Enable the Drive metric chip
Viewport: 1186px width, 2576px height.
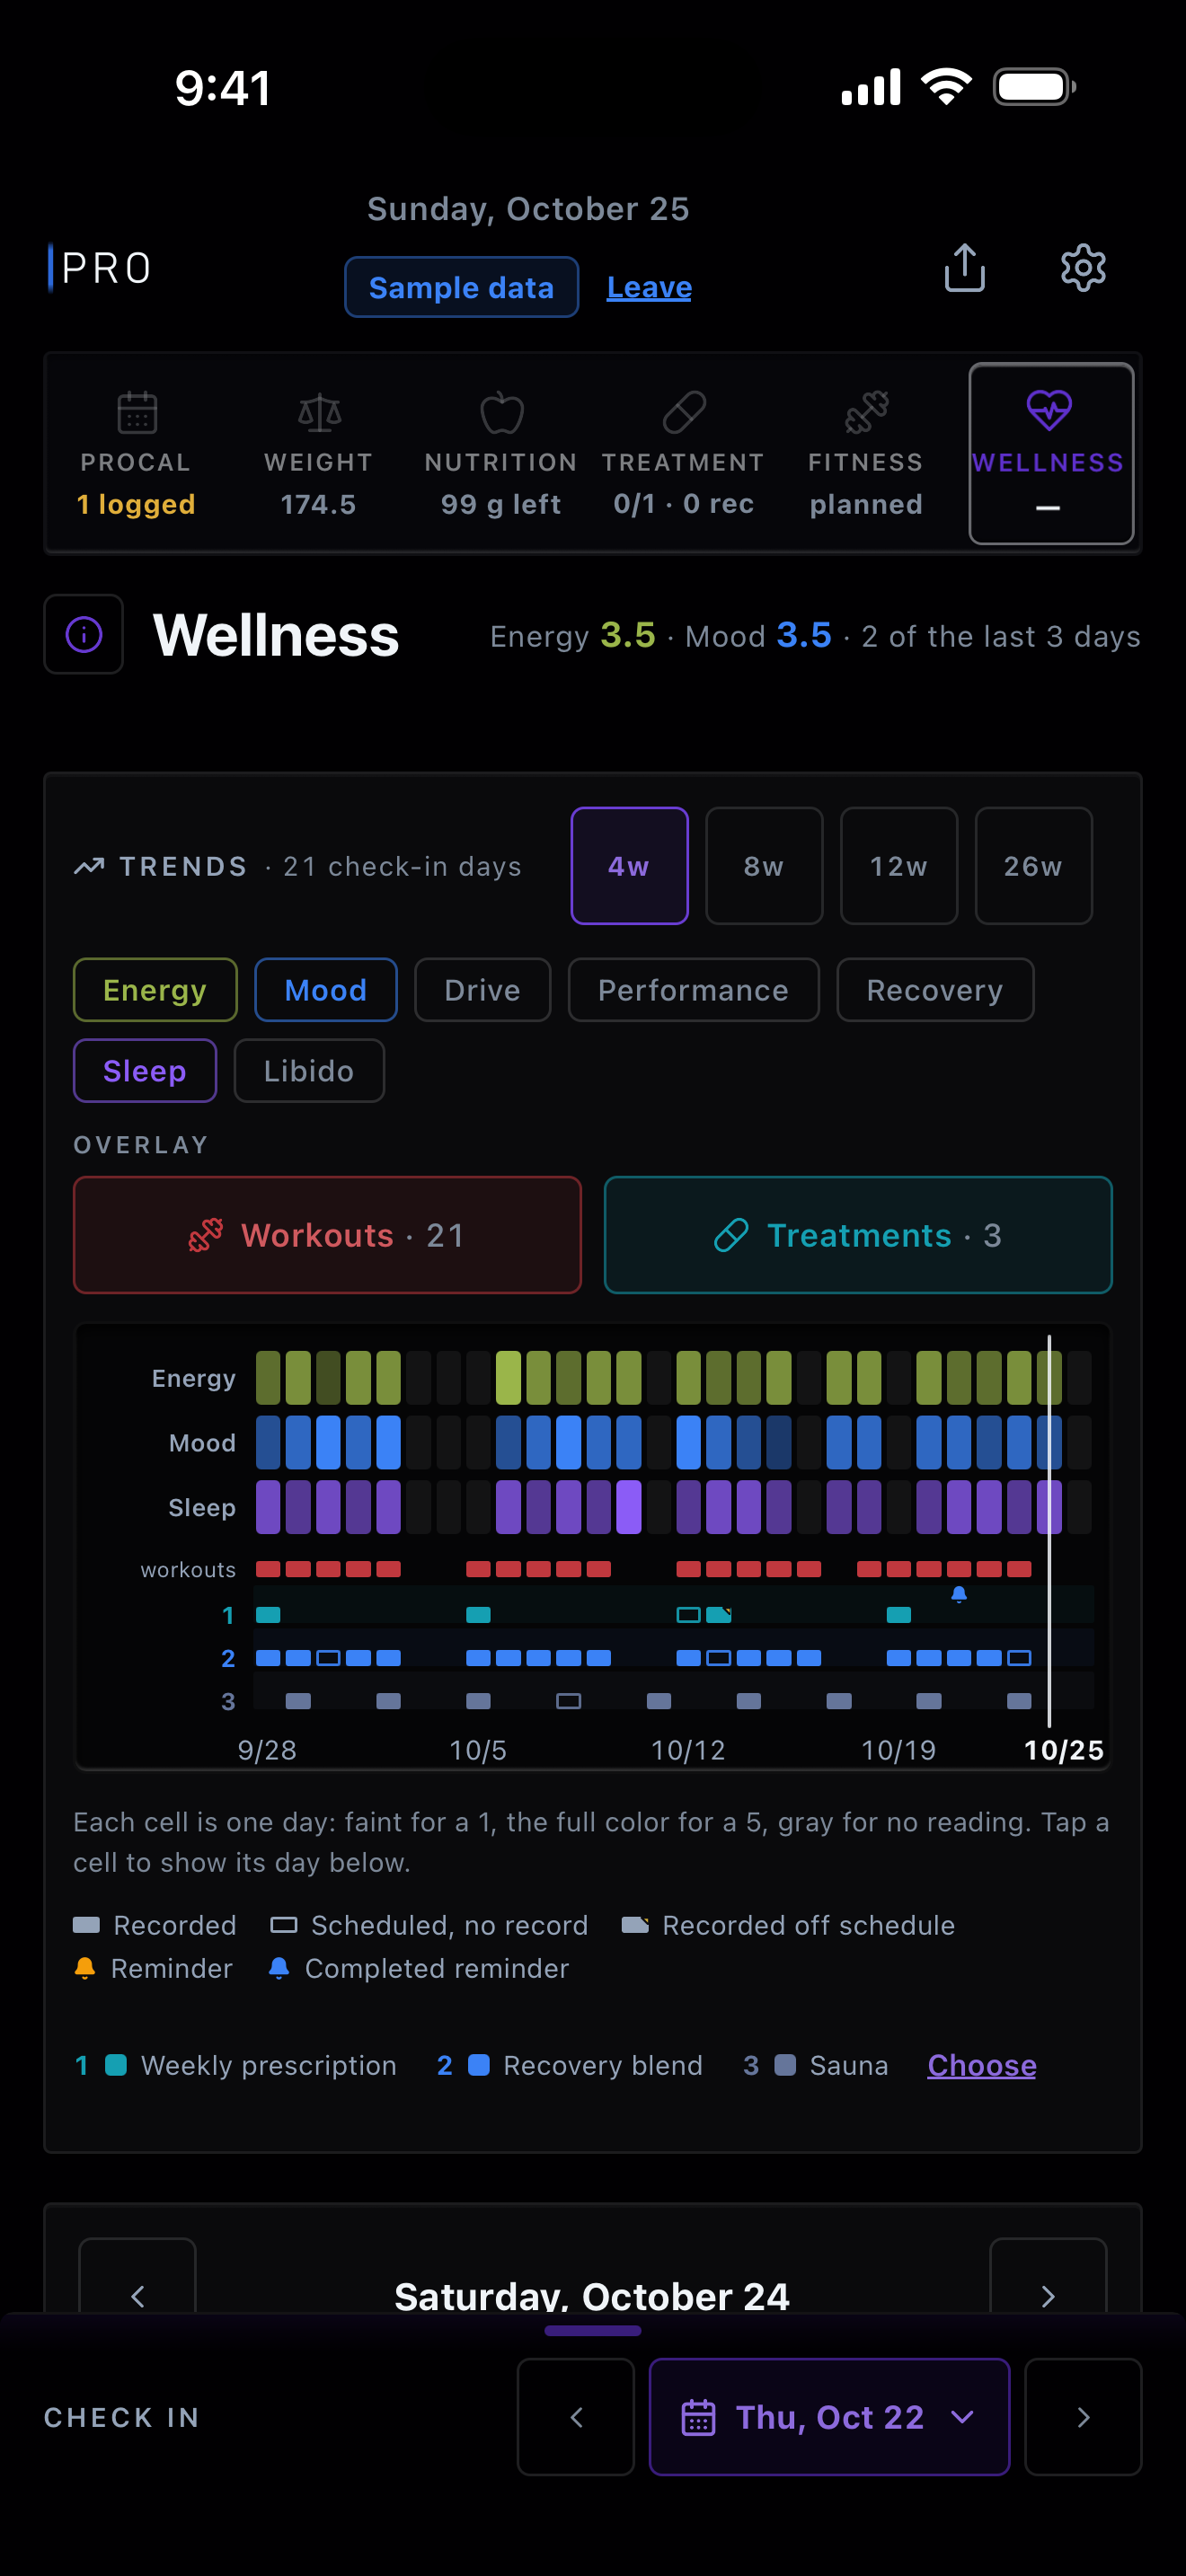(x=482, y=990)
